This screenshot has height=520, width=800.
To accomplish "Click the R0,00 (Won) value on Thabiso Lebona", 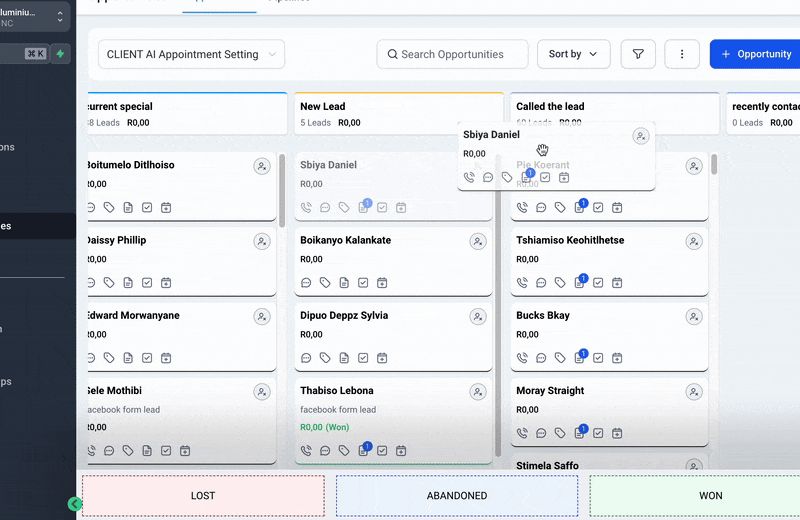I will (324, 427).
